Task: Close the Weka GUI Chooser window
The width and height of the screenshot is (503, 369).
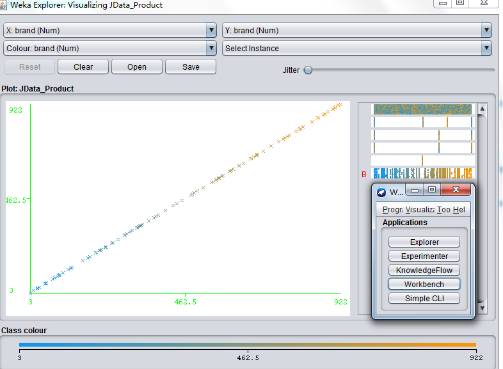Action: point(456,190)
